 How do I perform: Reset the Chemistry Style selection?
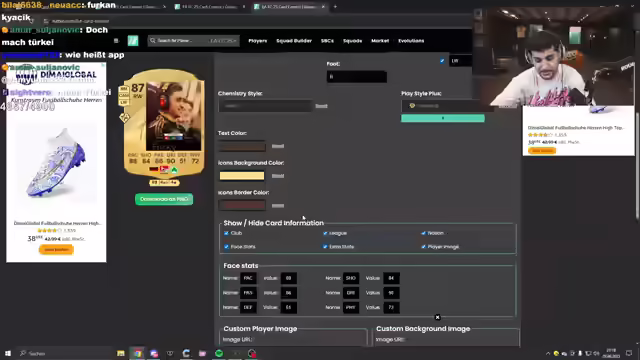click(321, 106)
